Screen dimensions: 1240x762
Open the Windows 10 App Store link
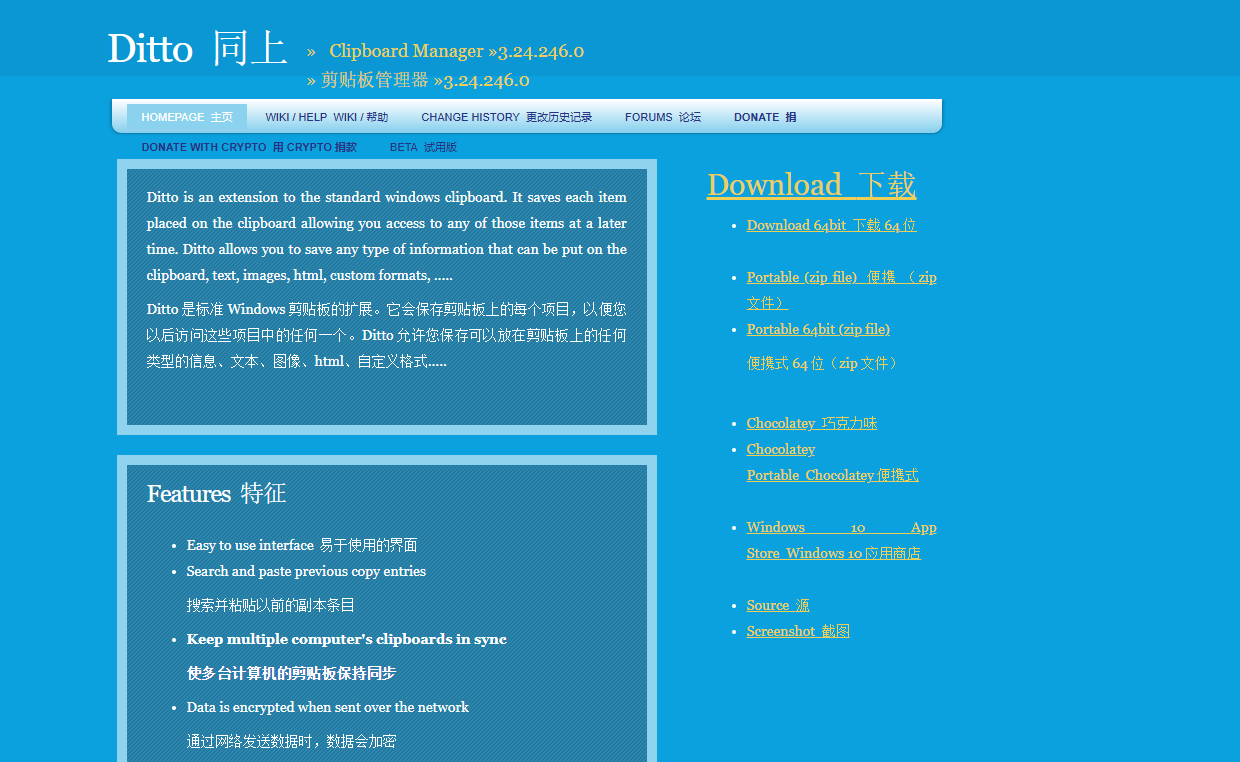pyautogui.click(x=842, y=540)
